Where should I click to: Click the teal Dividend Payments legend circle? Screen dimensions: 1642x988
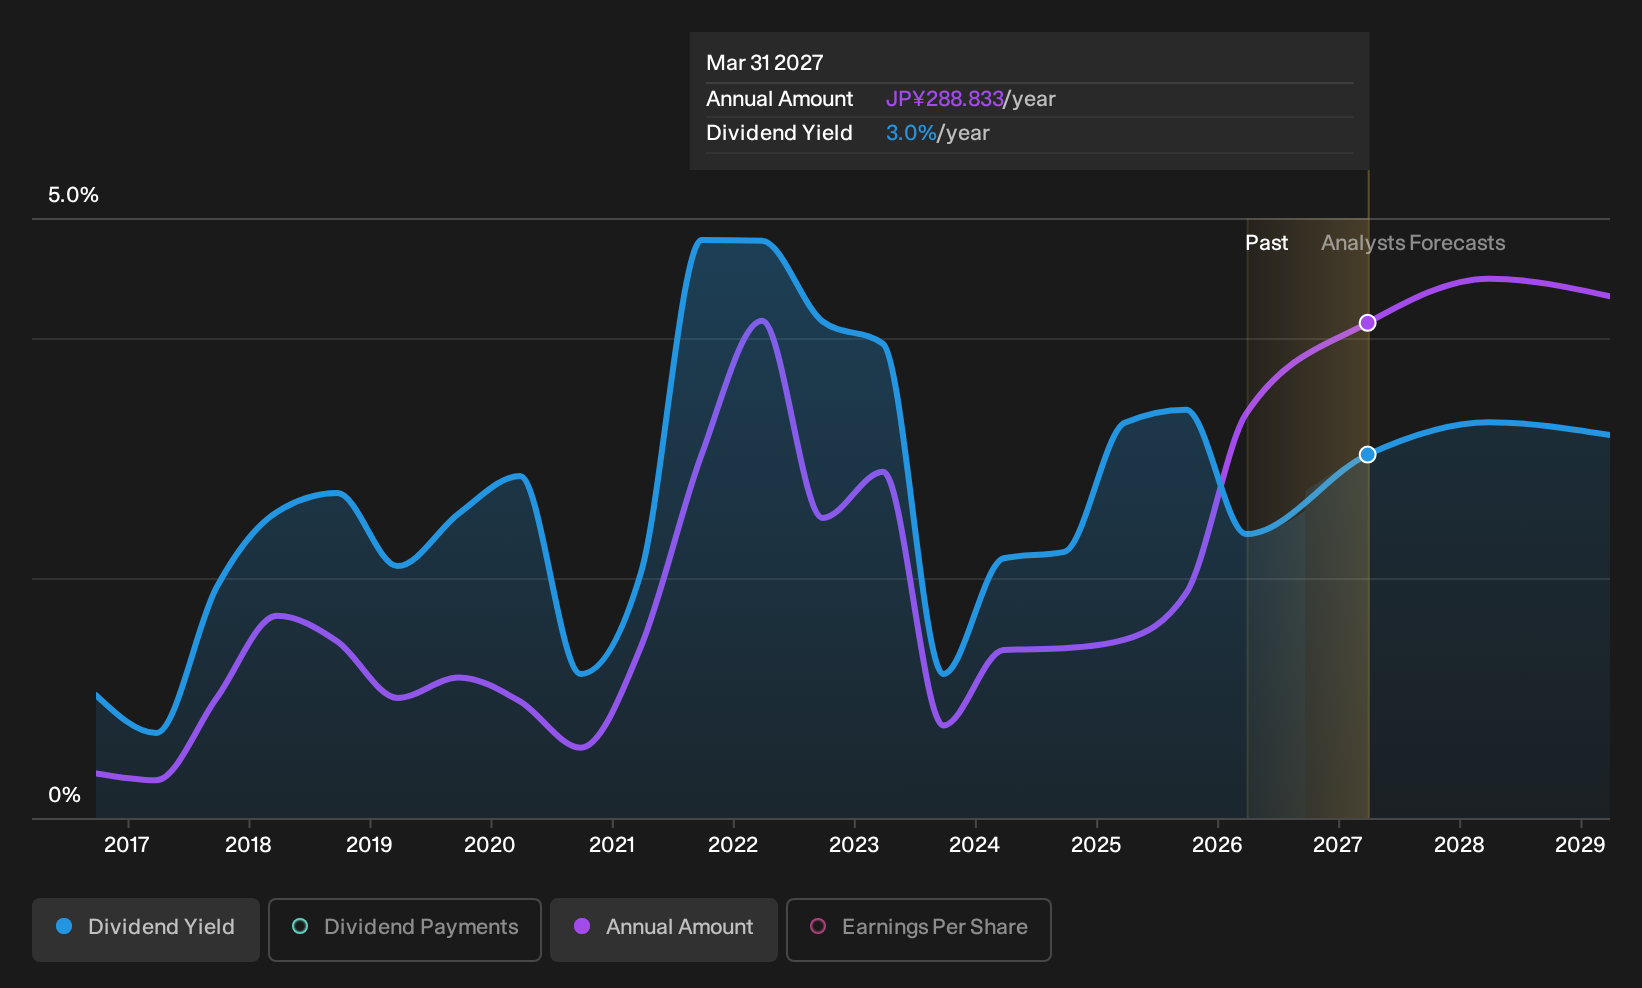click(300, 927)
